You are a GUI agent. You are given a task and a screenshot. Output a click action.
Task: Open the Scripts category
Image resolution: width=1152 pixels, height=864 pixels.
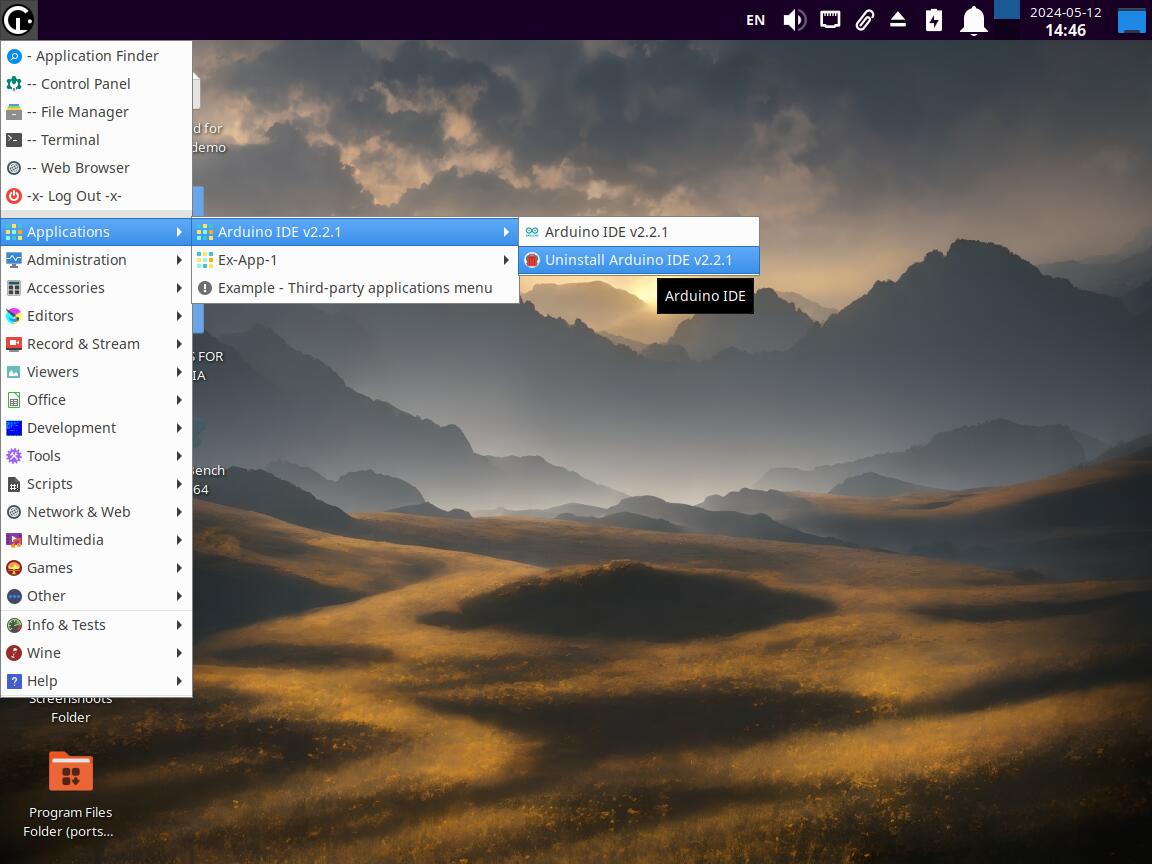pos(96,483)
